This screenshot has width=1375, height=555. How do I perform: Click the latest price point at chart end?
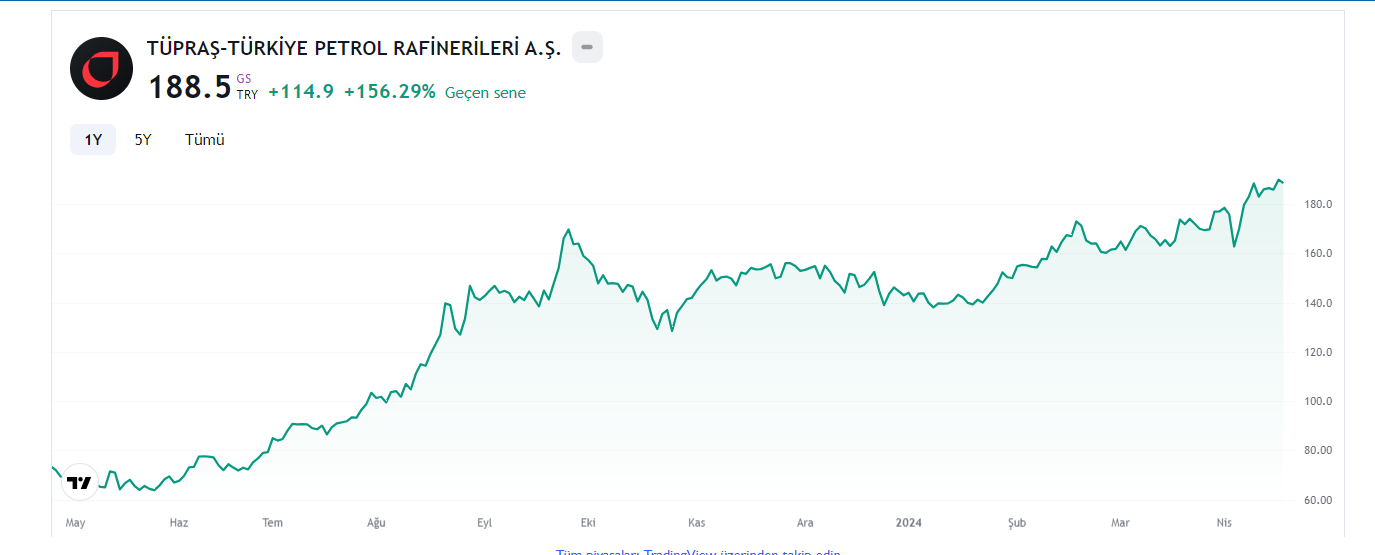(1282, 182)
